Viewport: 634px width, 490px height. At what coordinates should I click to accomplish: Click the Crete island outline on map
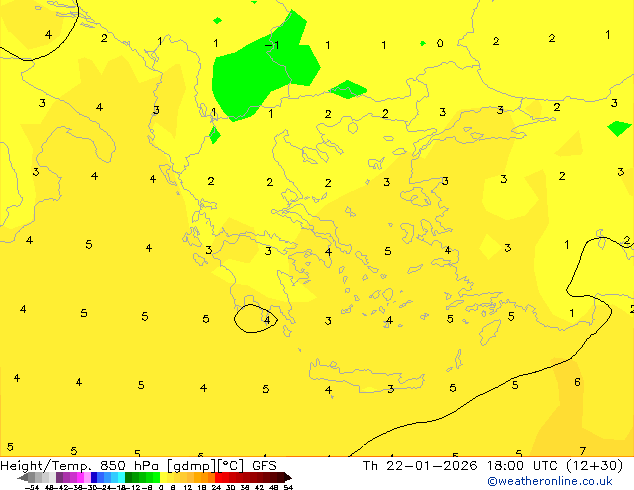point(366,376)
